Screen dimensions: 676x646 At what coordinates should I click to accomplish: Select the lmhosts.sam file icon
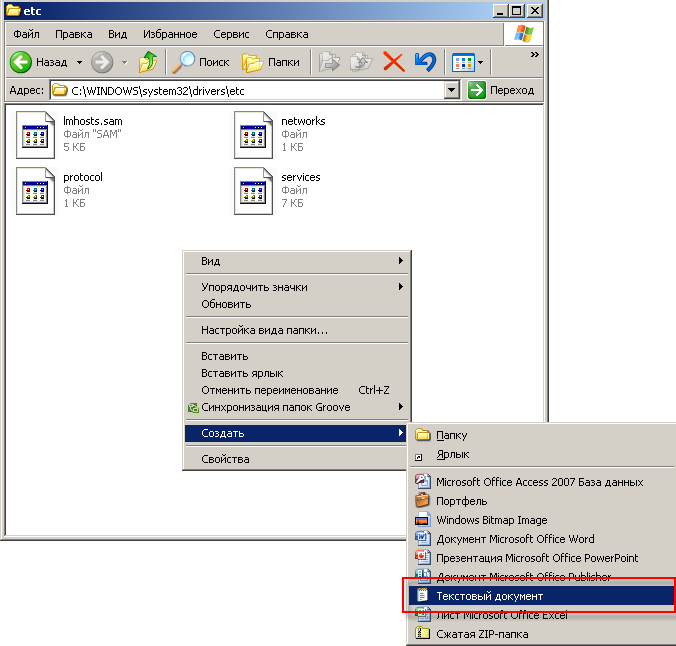point(35,135)
